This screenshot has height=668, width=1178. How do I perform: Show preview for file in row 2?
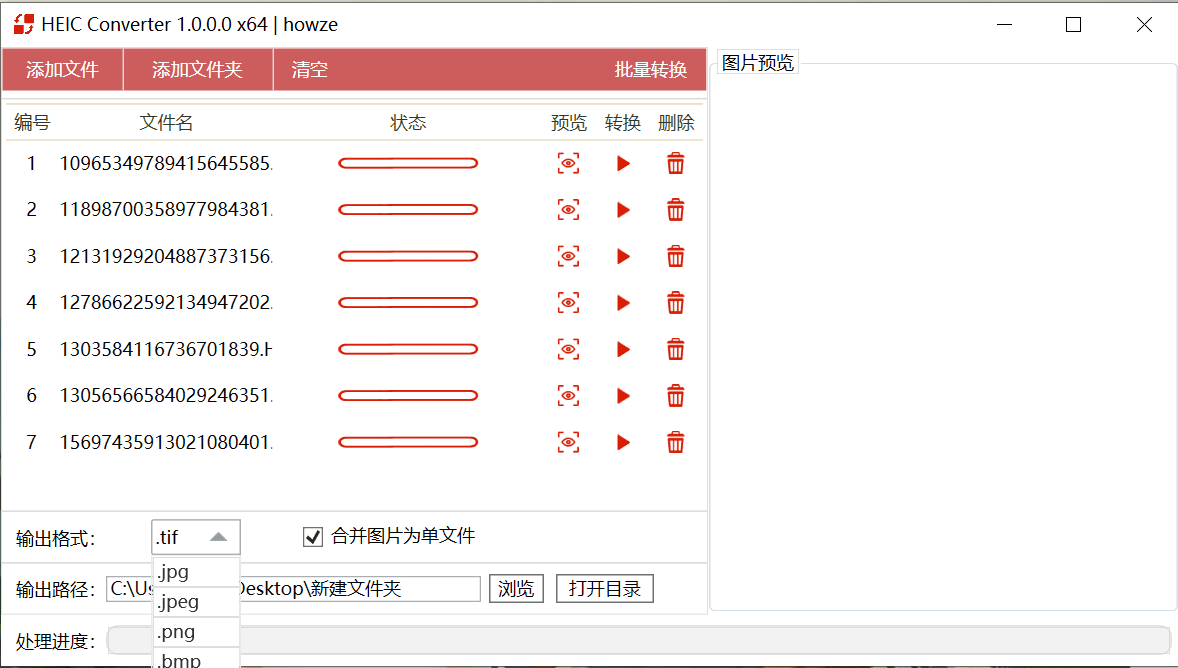[x=568, y=210]
